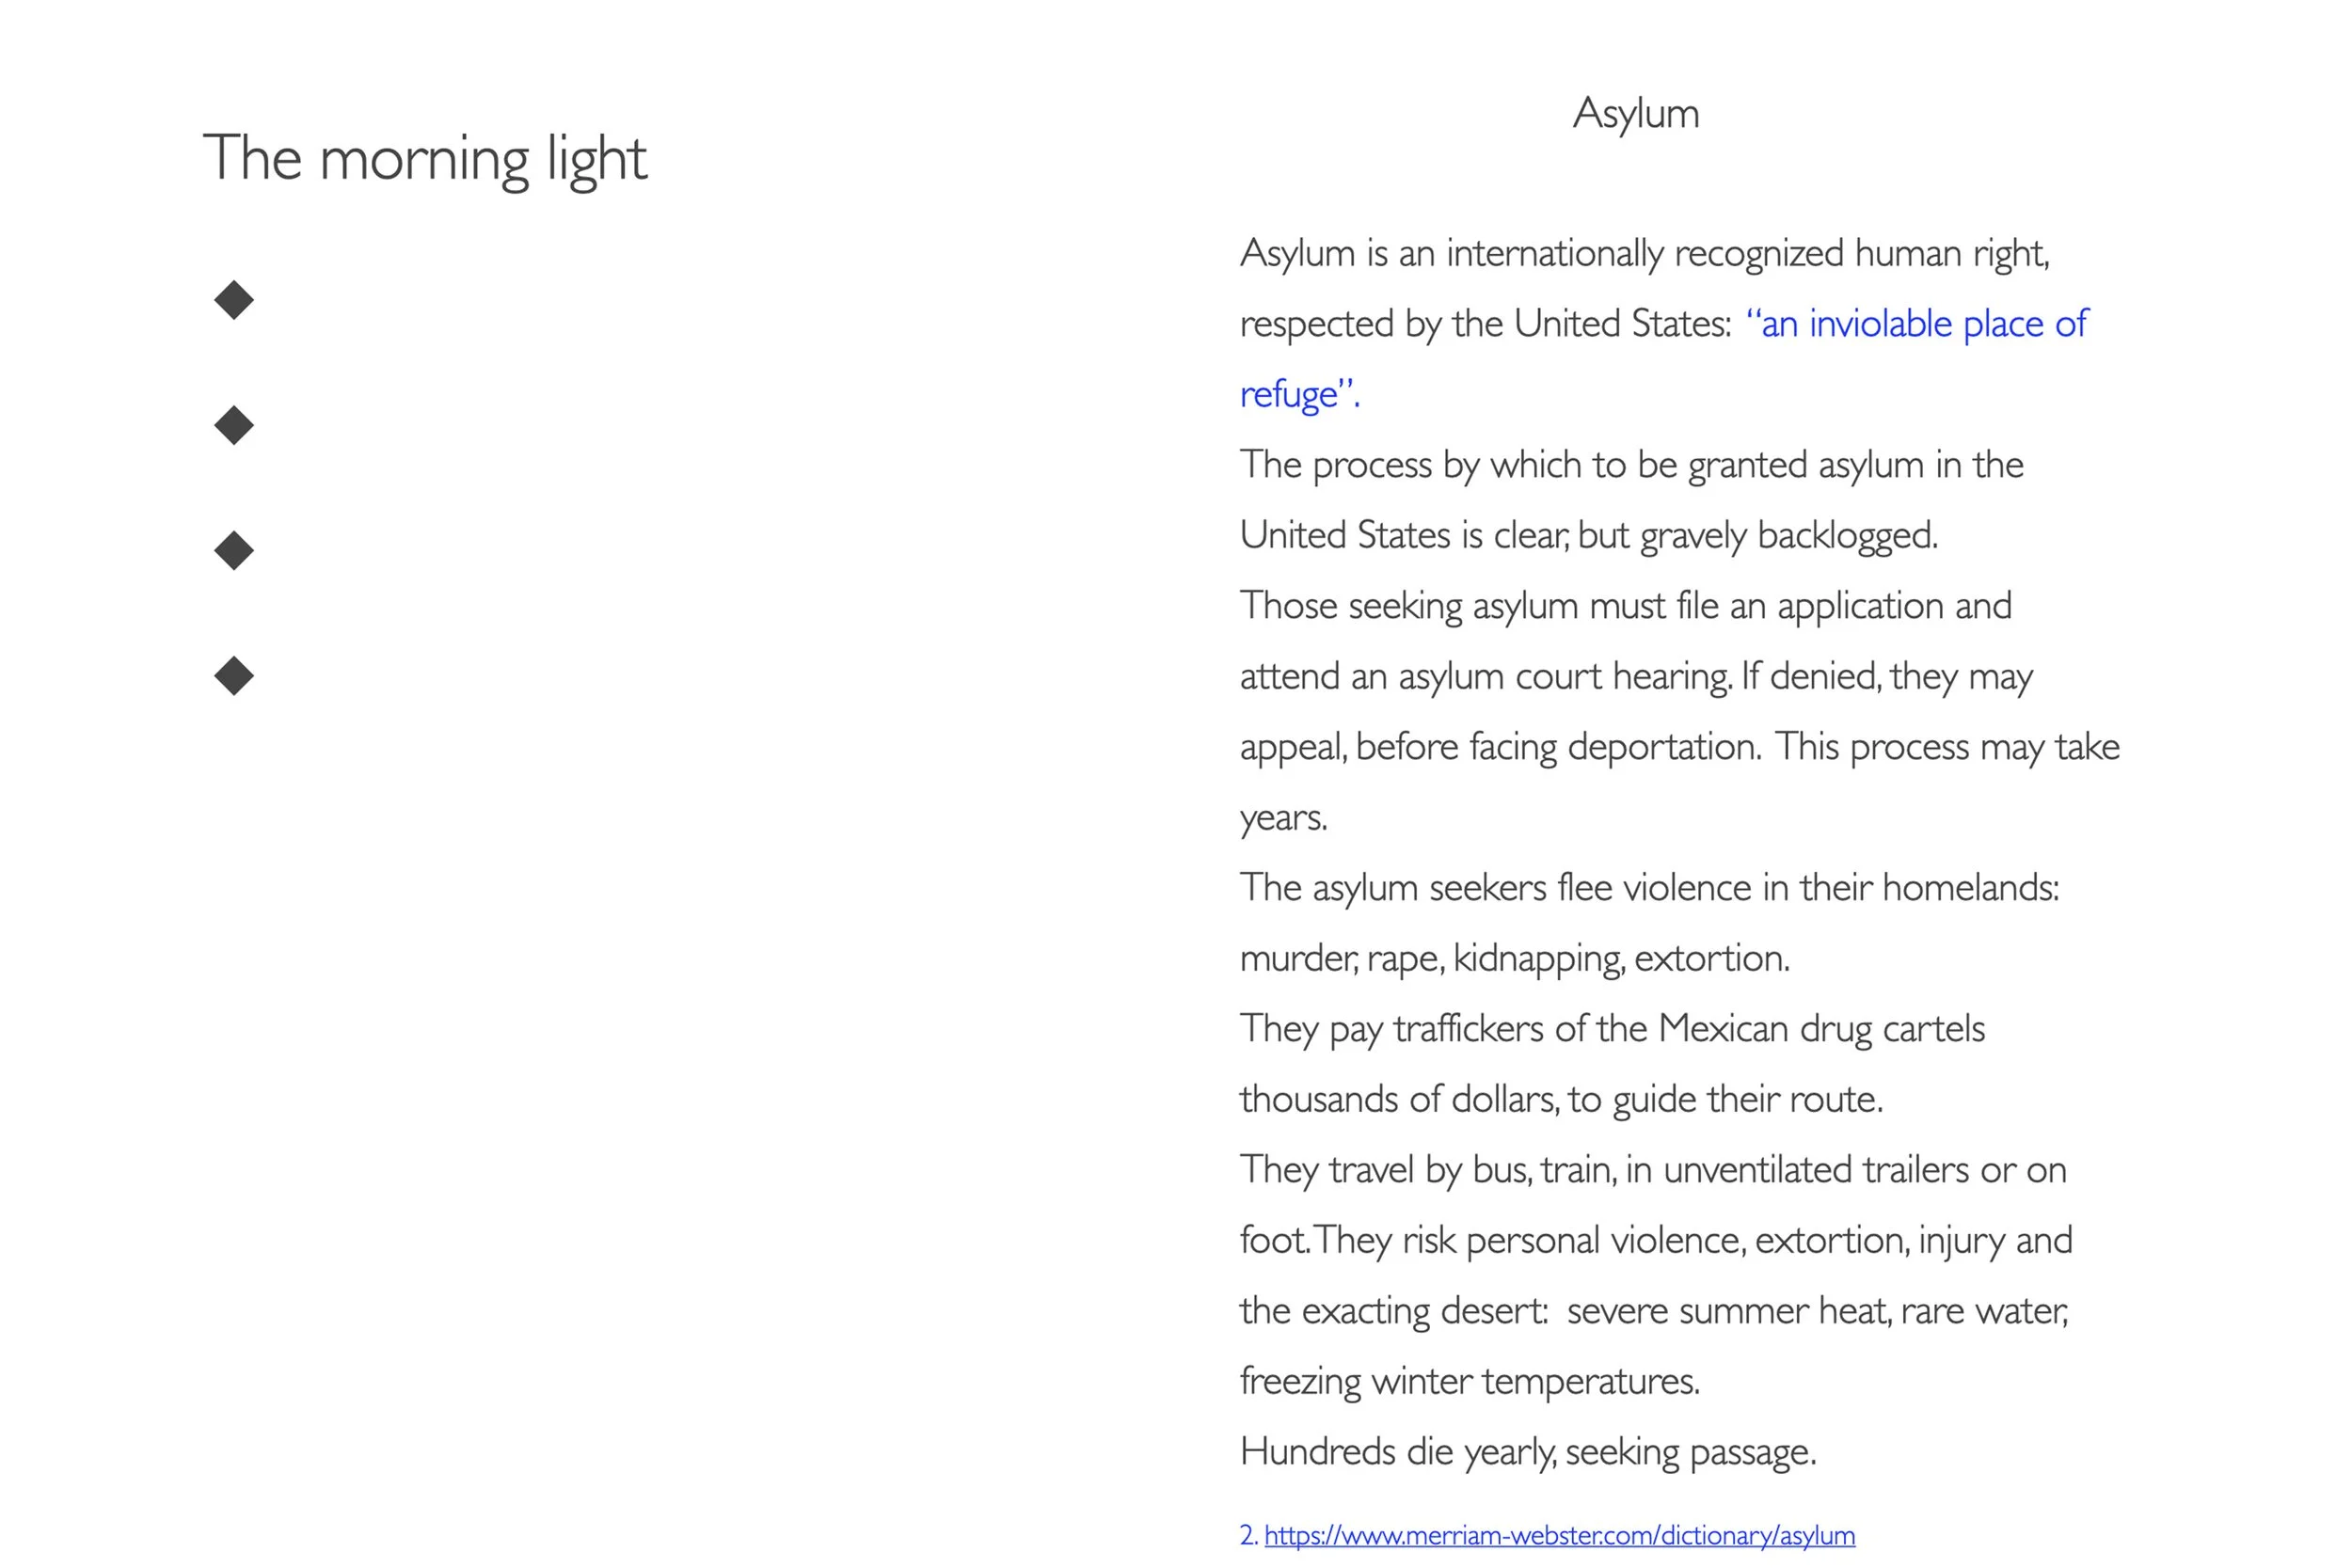Select the third diamond bullet
Image resolution: width=2352 pixels, height=1568 pixels.
coord(234,551)
